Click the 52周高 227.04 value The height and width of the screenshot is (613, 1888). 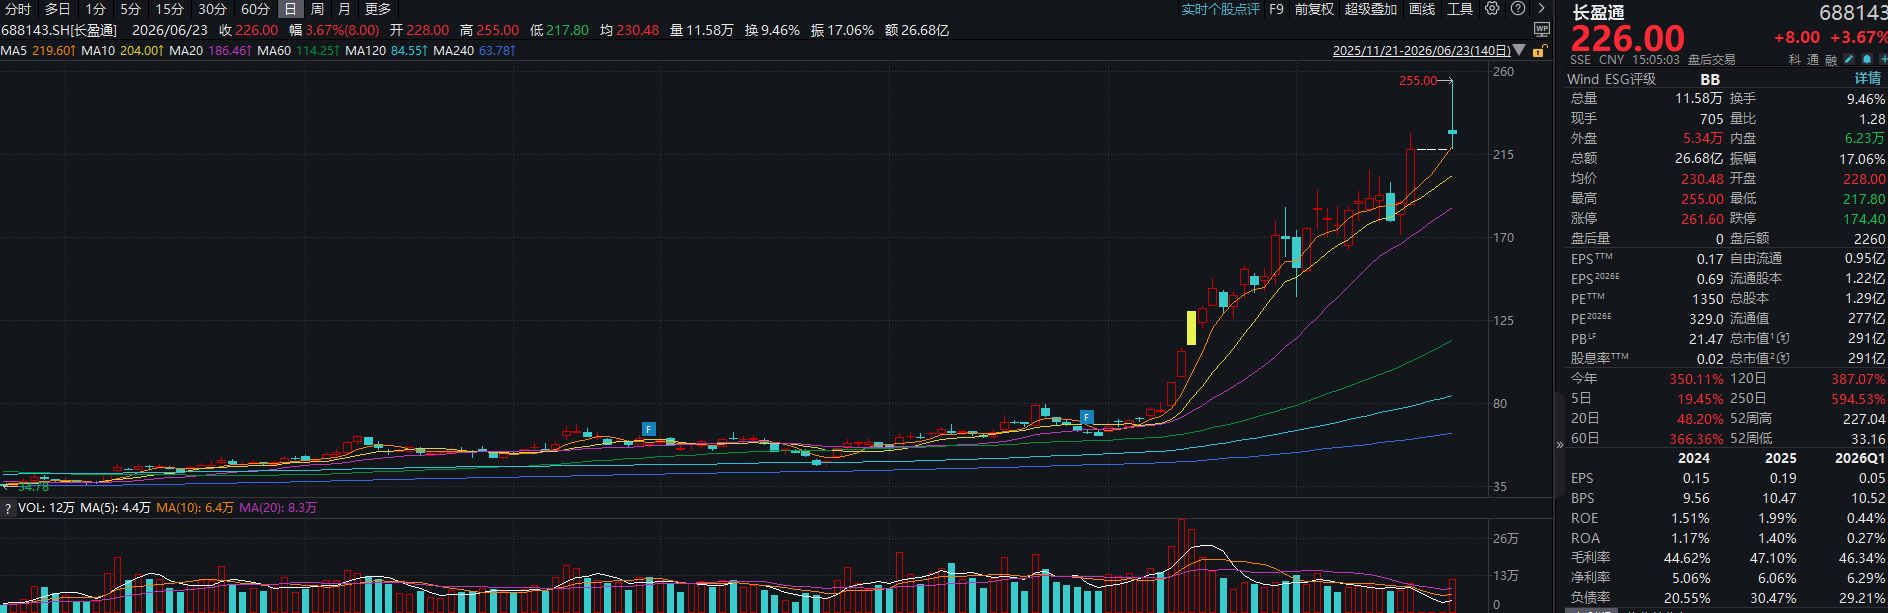[x=1864, y=419]
